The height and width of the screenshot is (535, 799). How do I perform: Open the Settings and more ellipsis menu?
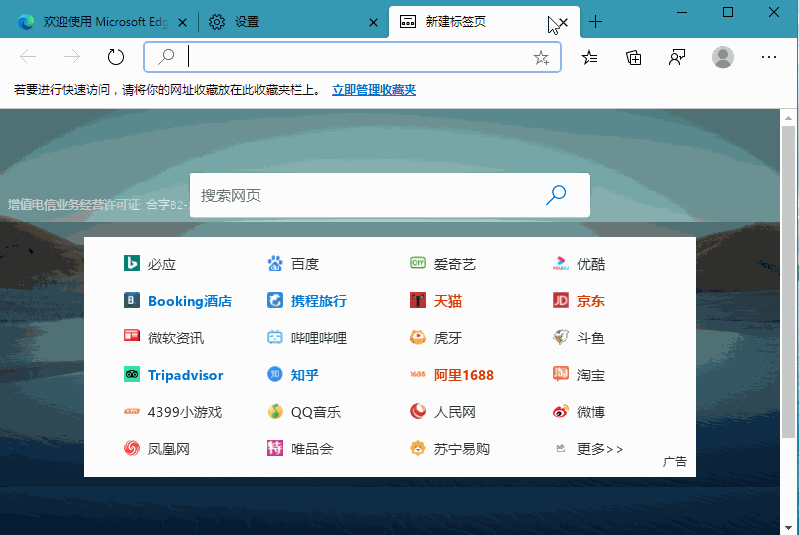[x=768, y=57]
